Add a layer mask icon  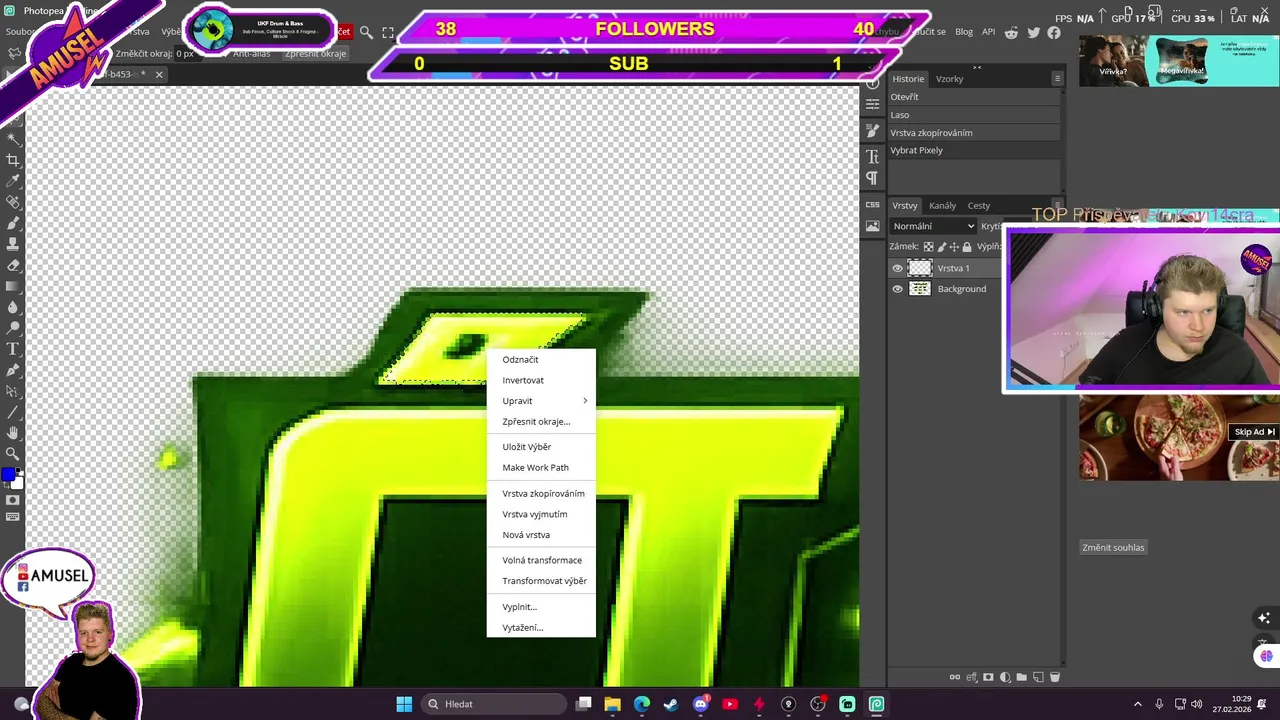coord(989,677)
